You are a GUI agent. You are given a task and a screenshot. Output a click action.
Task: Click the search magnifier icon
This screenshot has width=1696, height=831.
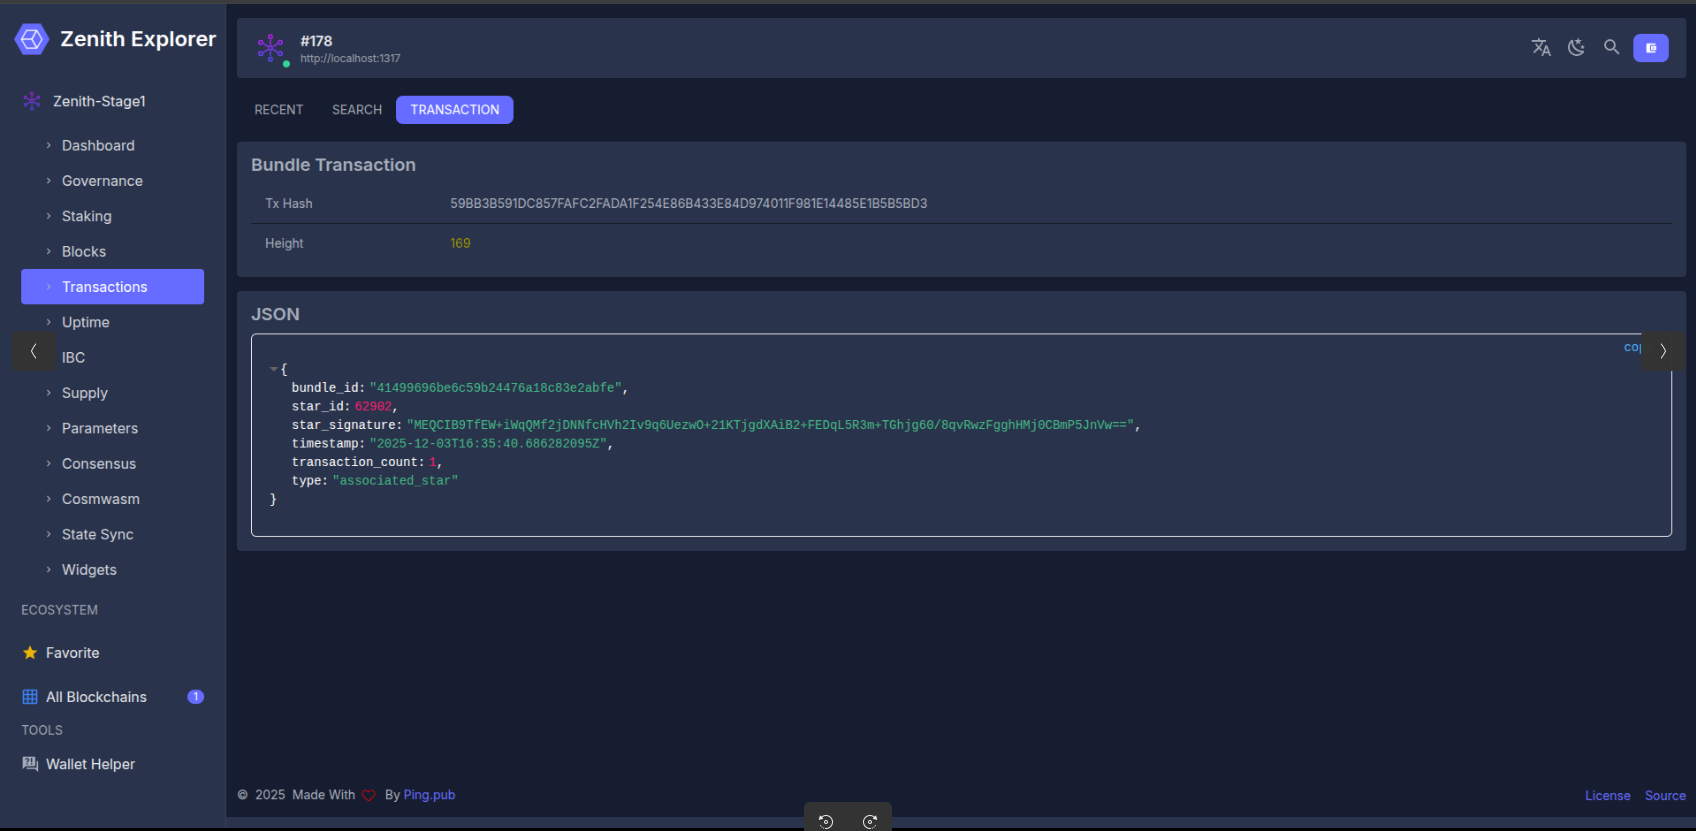[1611, 47]
